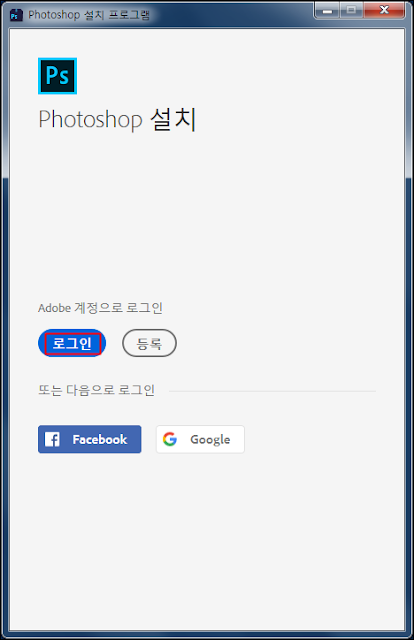The width and height of the screenshot is (414, 640).
Task: Click the colorful Google G icon
Action: coord(169,439)
